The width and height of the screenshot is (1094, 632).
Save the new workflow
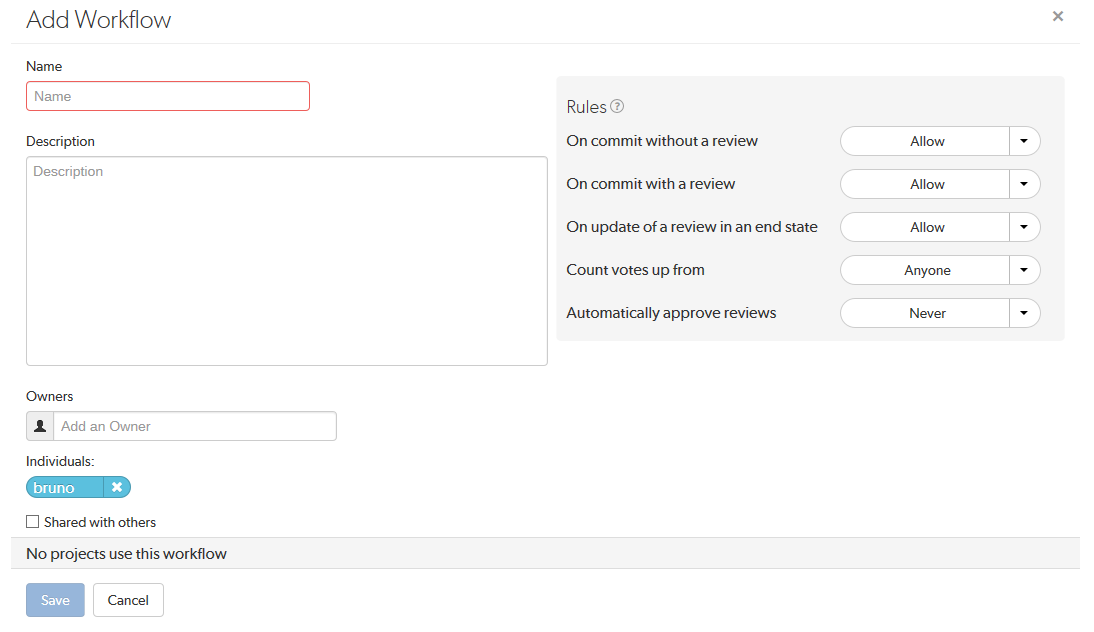55,600
